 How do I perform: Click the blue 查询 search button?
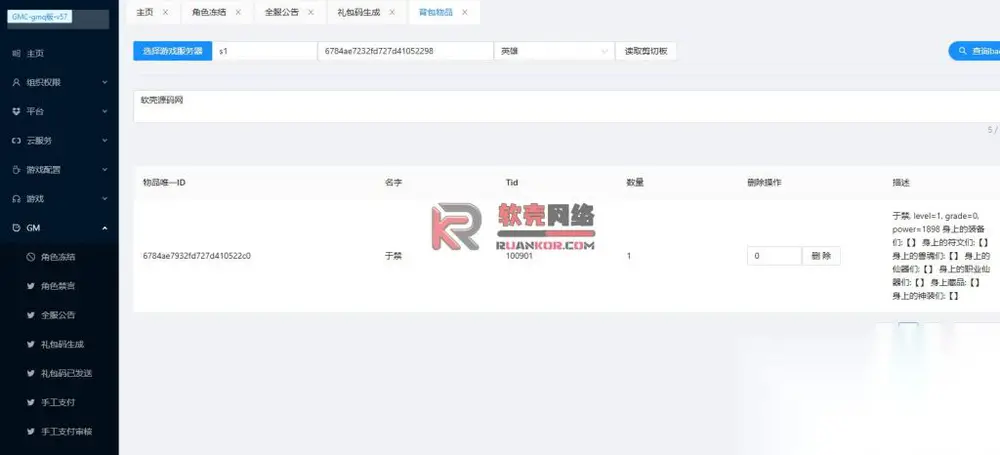tap(974, 51)
